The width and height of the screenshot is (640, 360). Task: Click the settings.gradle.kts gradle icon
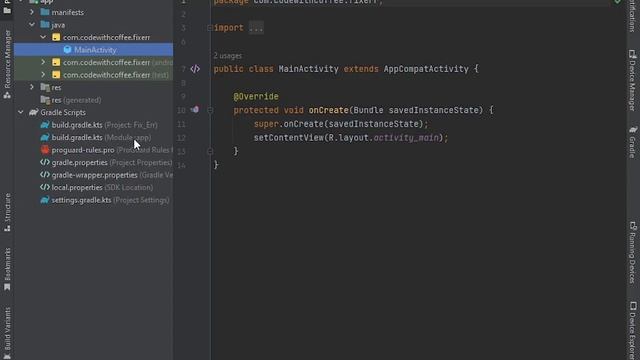pos(45,200)
